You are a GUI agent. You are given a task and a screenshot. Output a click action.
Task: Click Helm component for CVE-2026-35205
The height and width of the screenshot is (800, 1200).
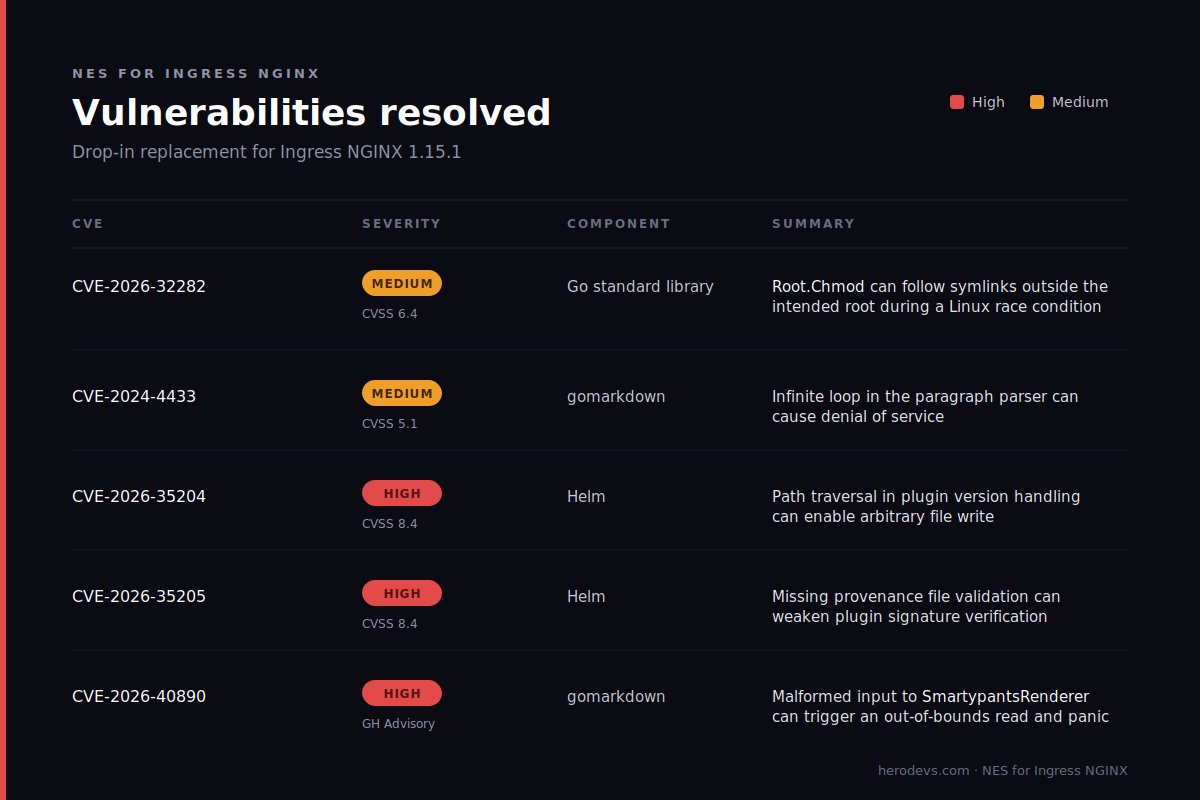(586, 597)
